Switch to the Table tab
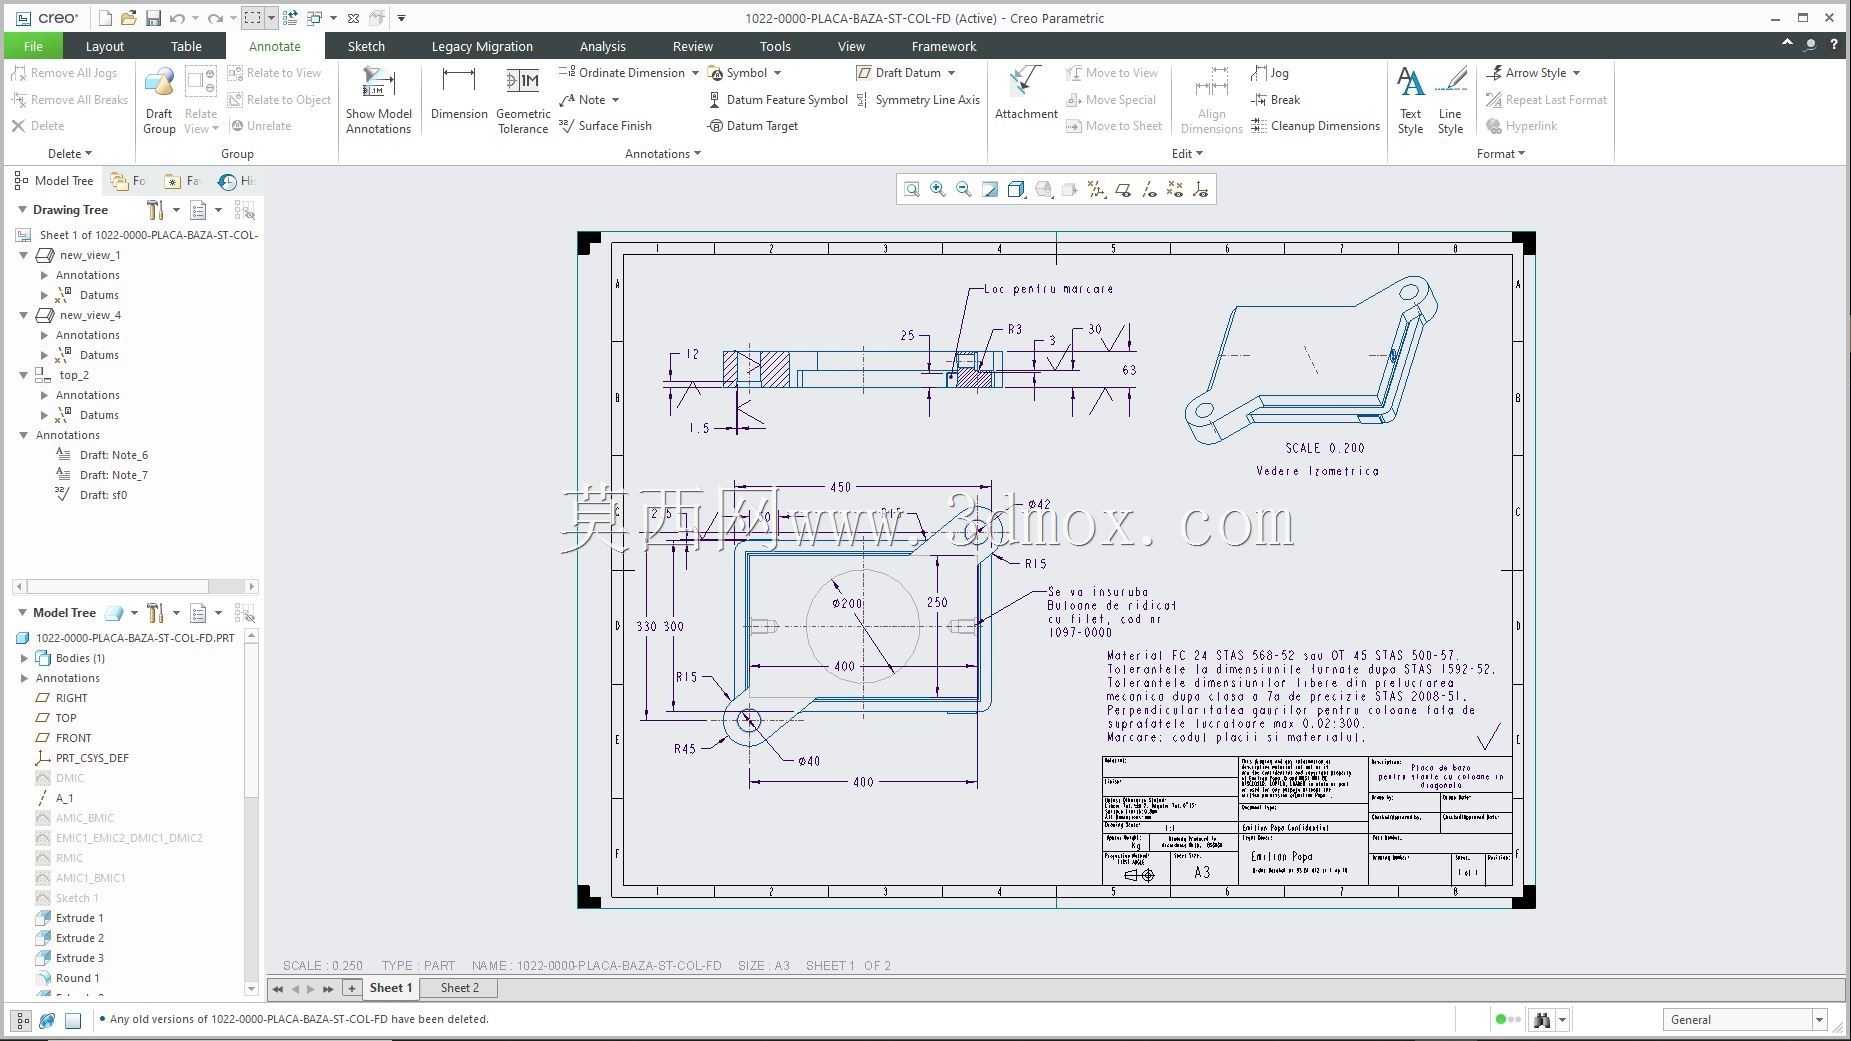This screenshot has height=1041, width=1851. pos(186,46)
